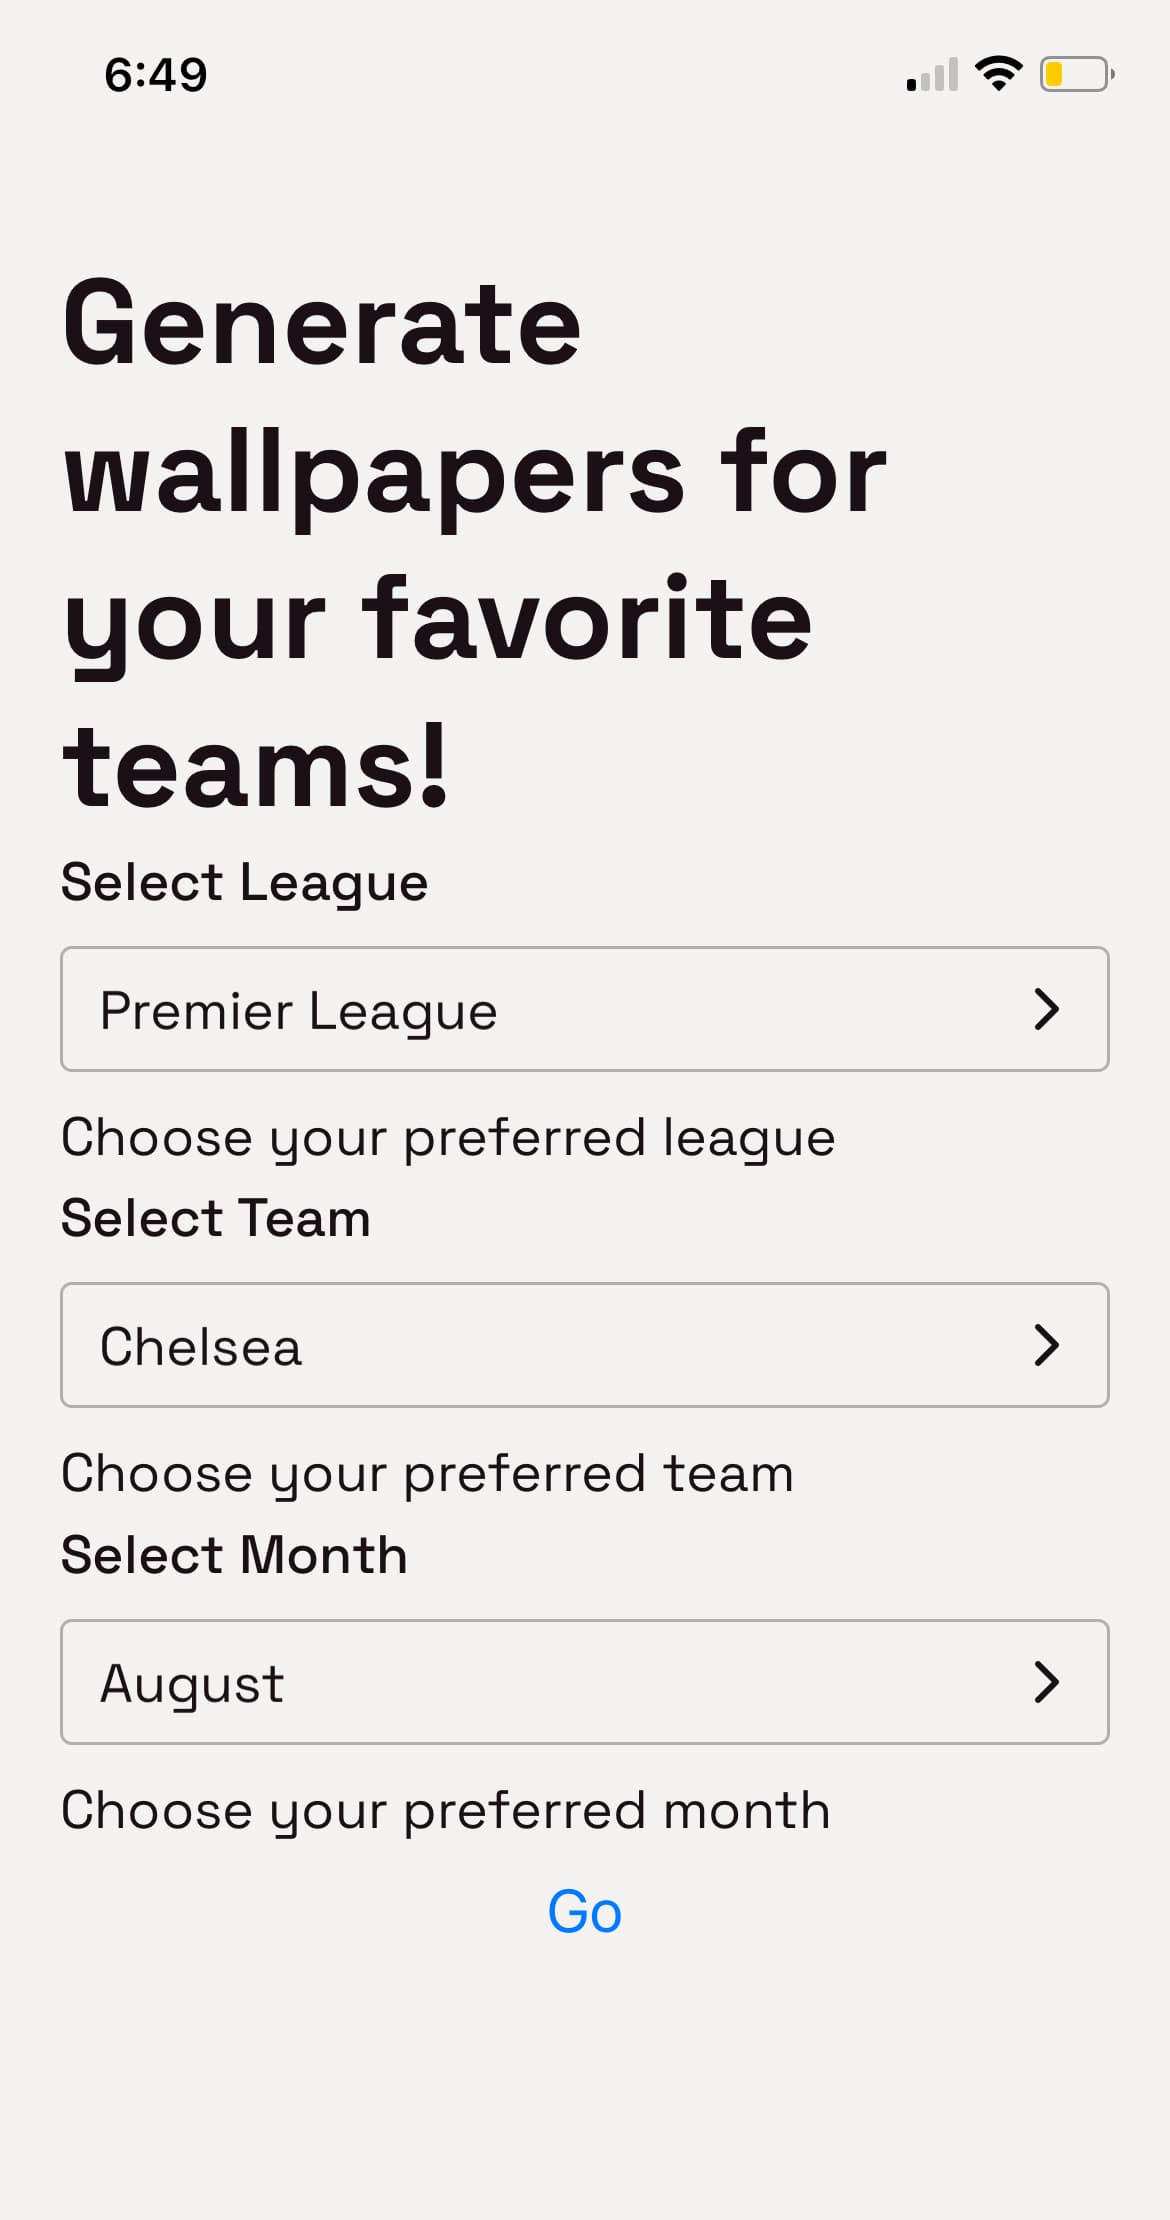The image size is (1170, 2220).
Task: Expand the Select Team chevron
Action: coord(1046,1345)
